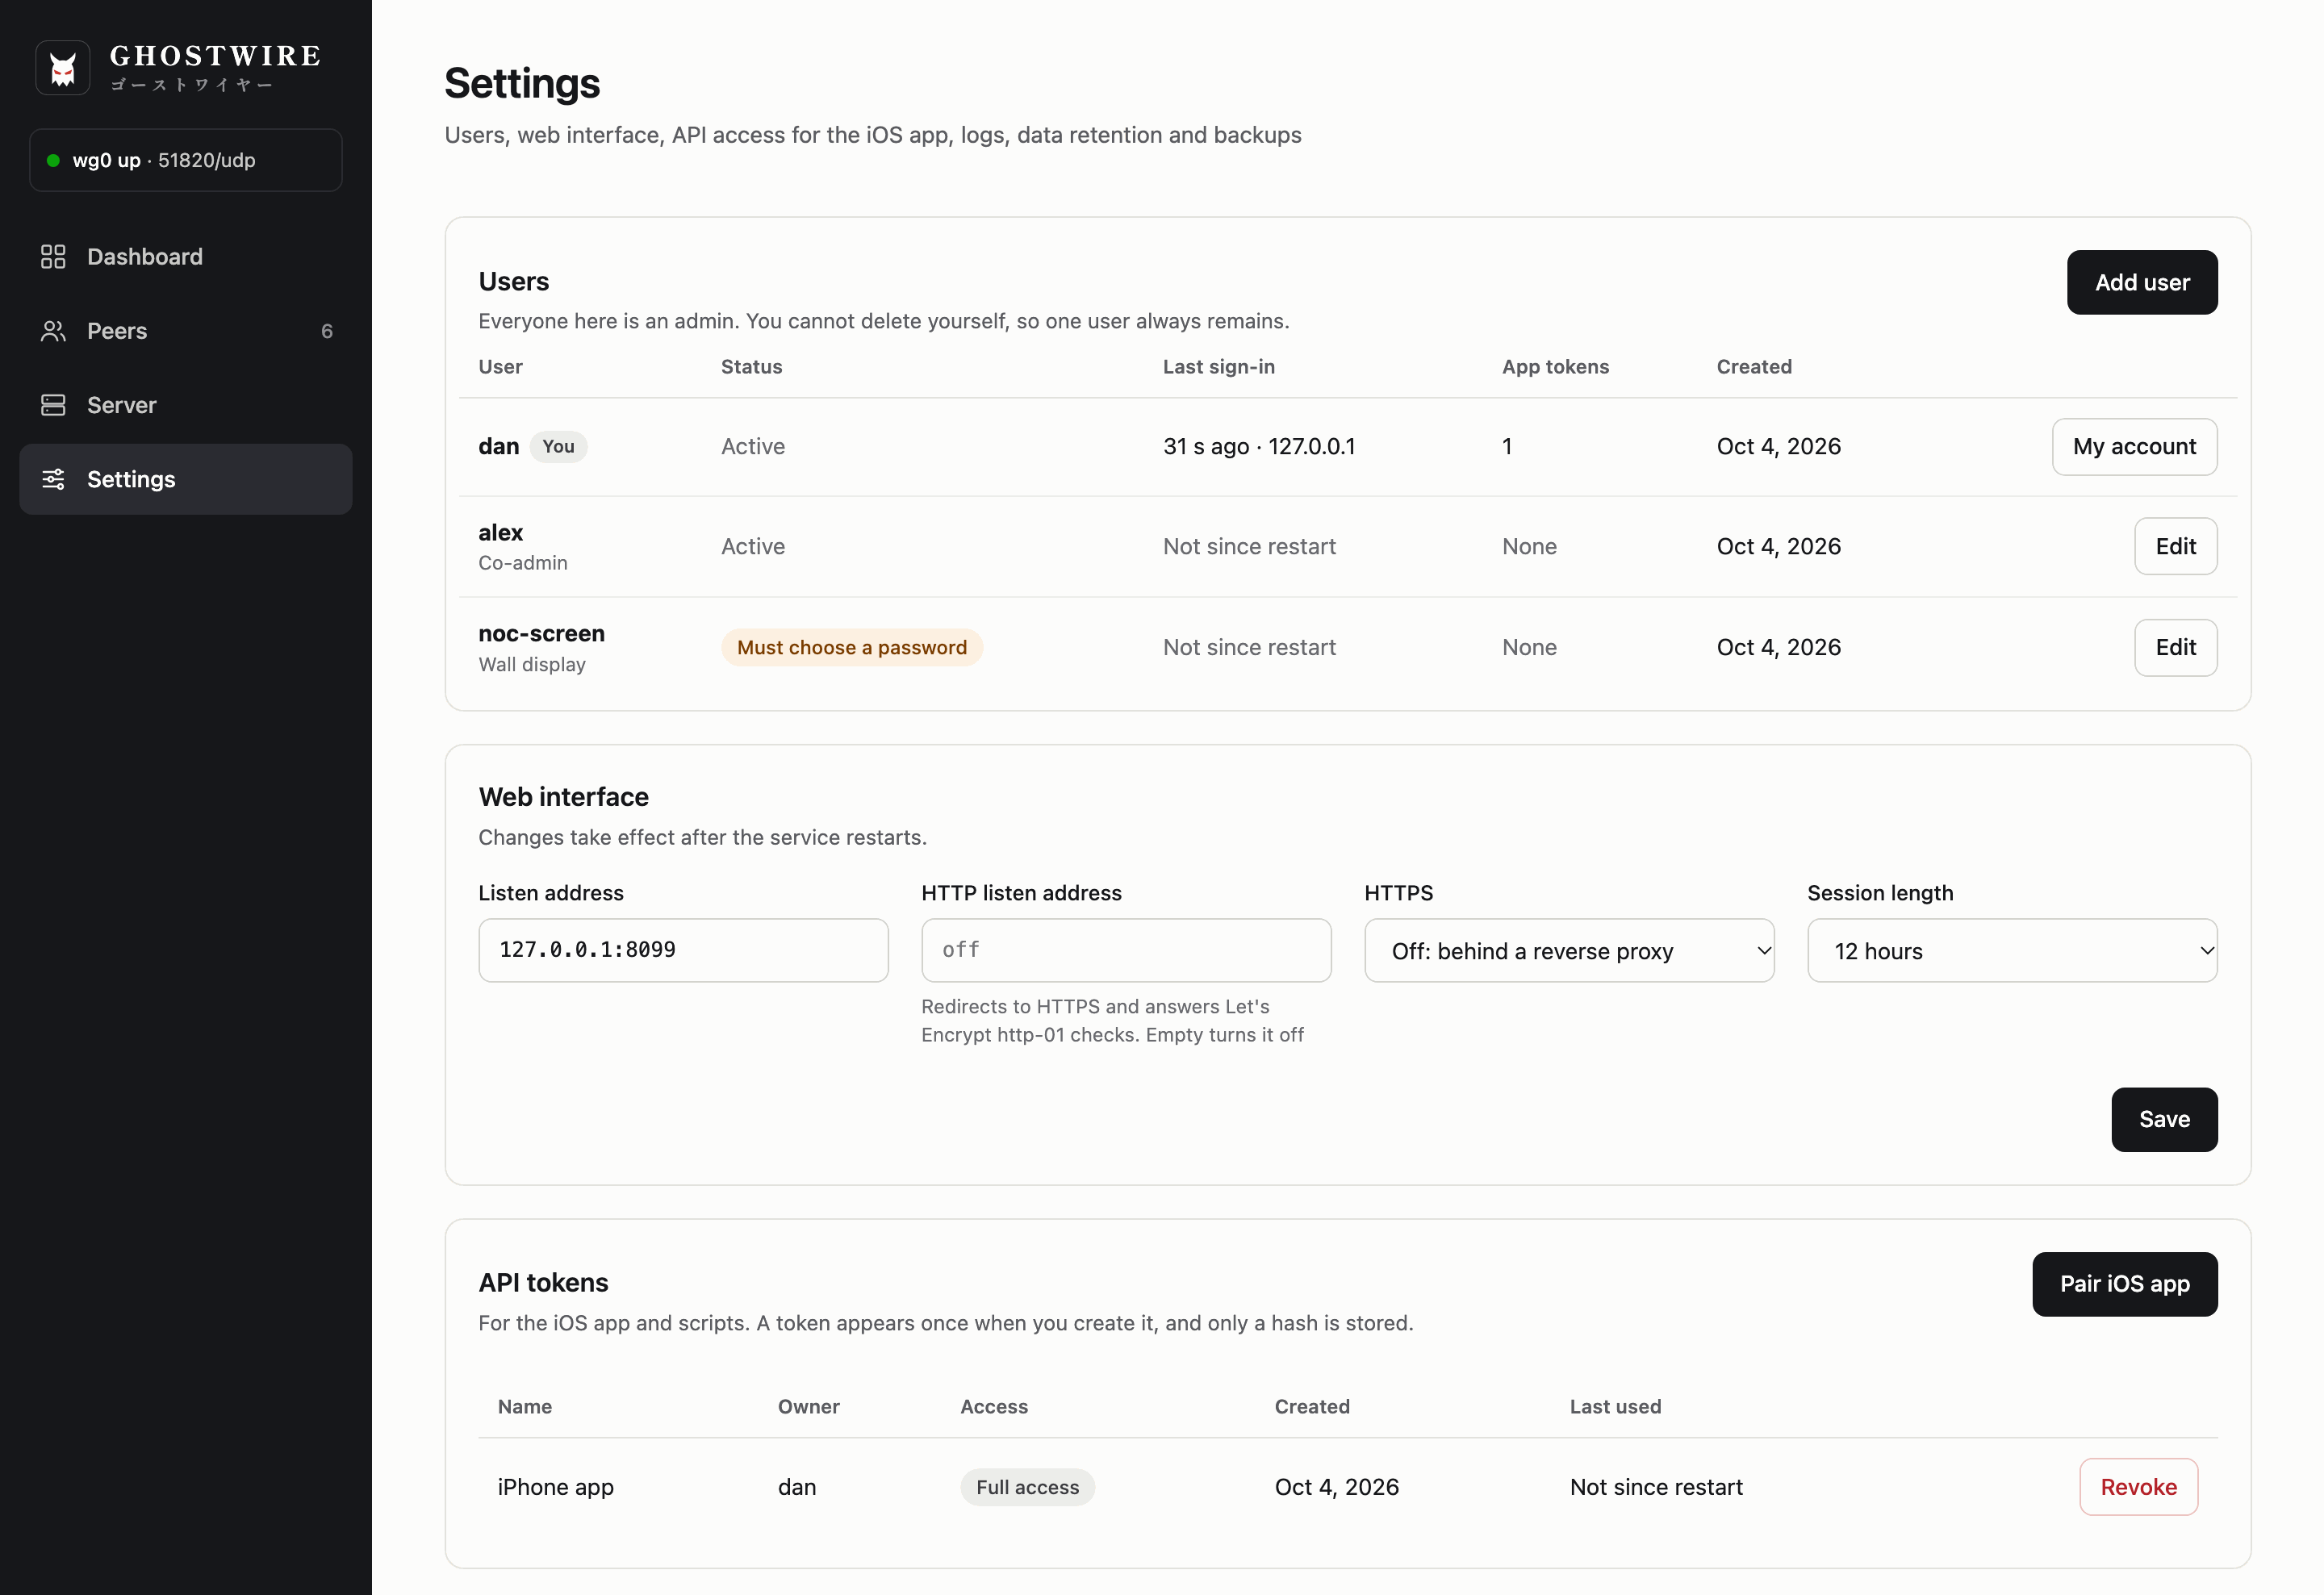Click the You badge beside dan

558,447
